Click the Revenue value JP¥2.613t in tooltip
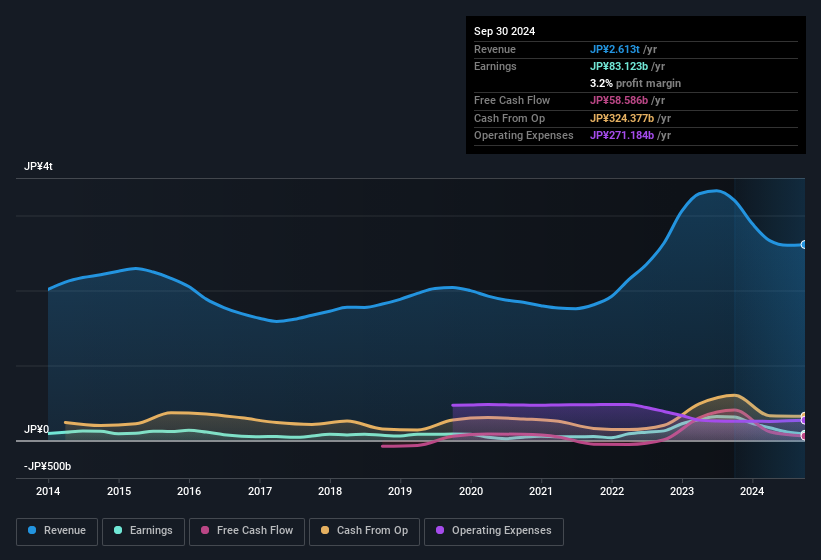Viewport: 821px width, 560px height. pos(615,49)
